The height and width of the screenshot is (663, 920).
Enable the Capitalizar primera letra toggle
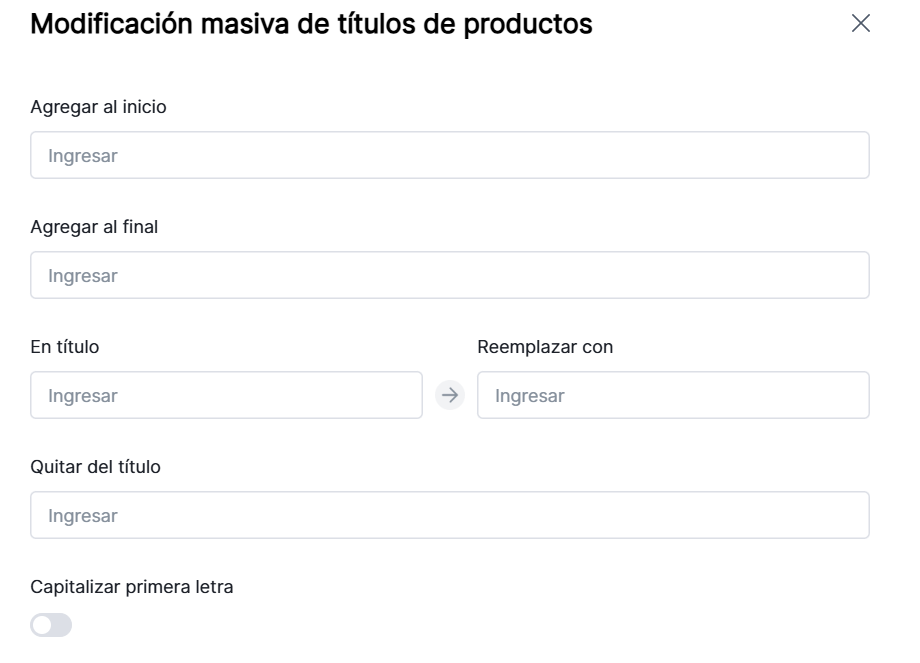(x=51, y=626)
